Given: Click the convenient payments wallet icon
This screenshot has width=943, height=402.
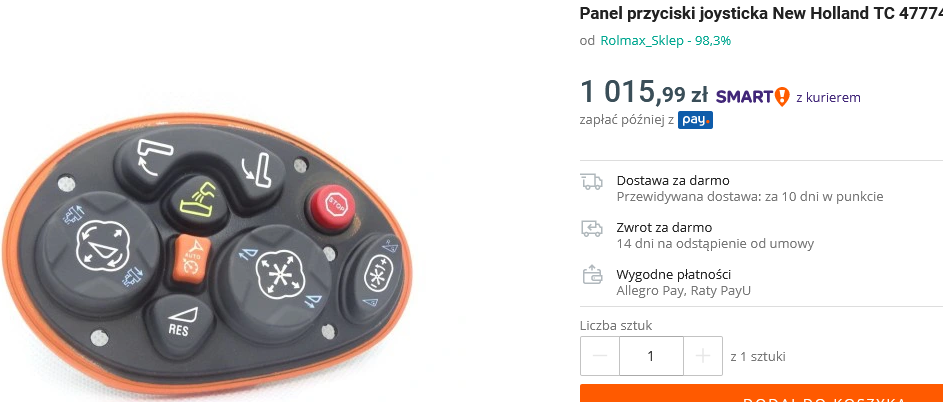Looking at the screenshot, I should [592, 275].
